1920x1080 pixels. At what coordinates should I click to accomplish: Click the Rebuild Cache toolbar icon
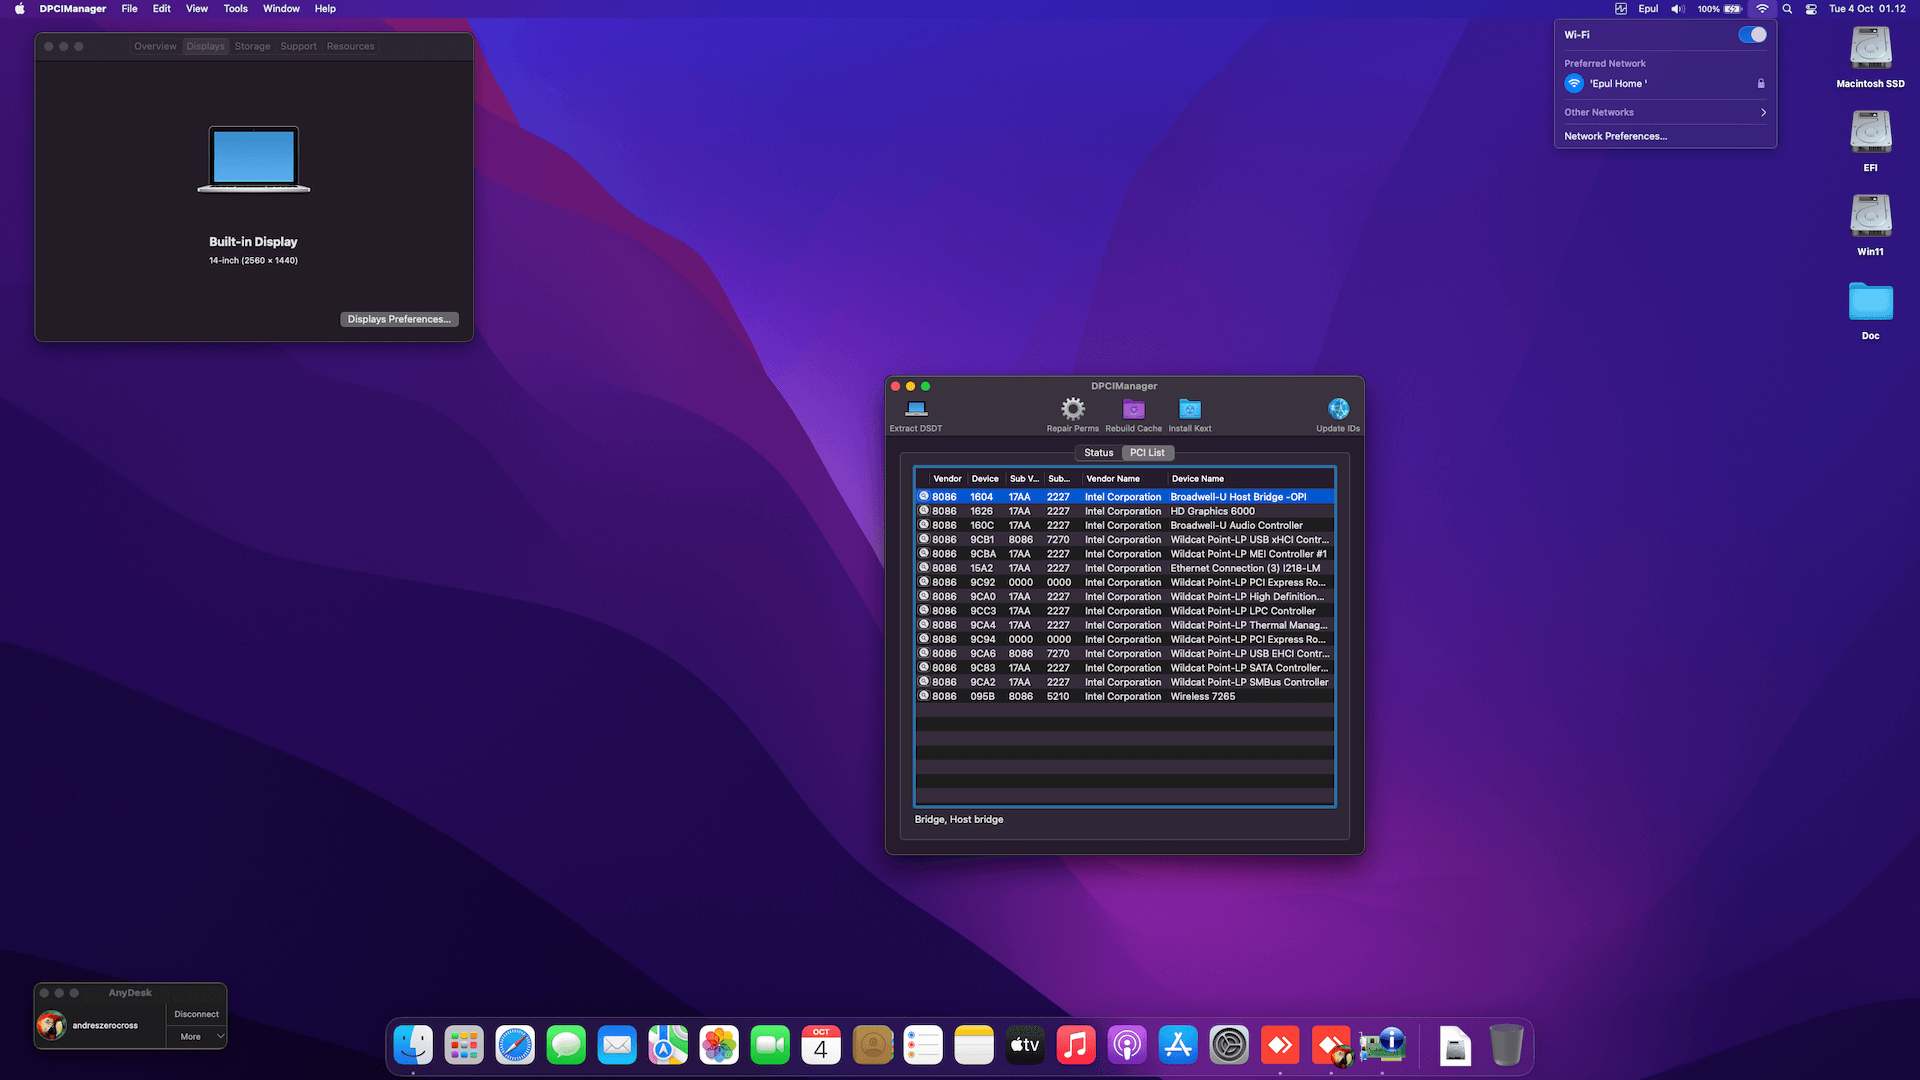click(1133, 409)
